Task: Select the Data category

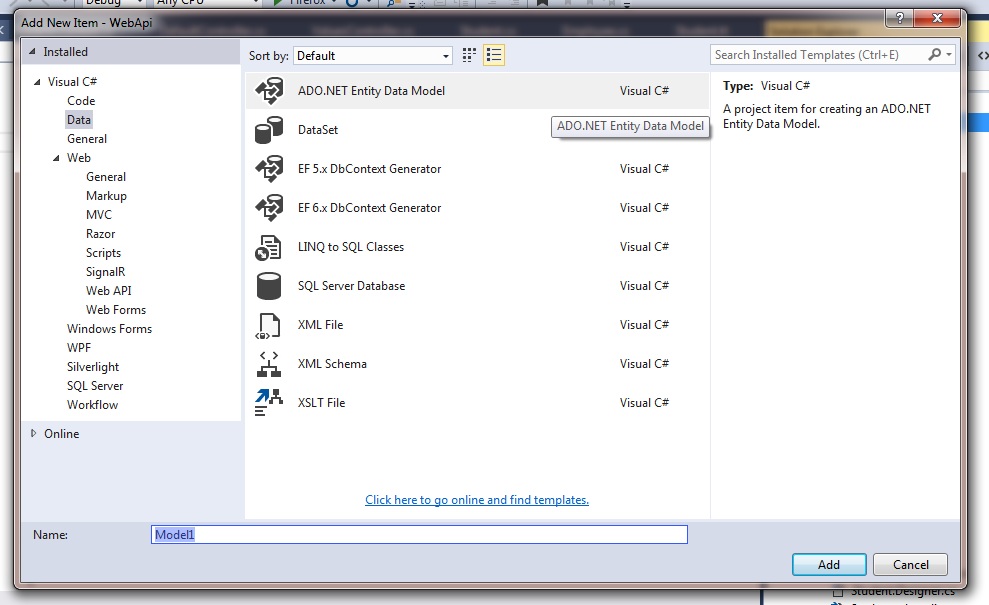Action: [x=79, y=120]
